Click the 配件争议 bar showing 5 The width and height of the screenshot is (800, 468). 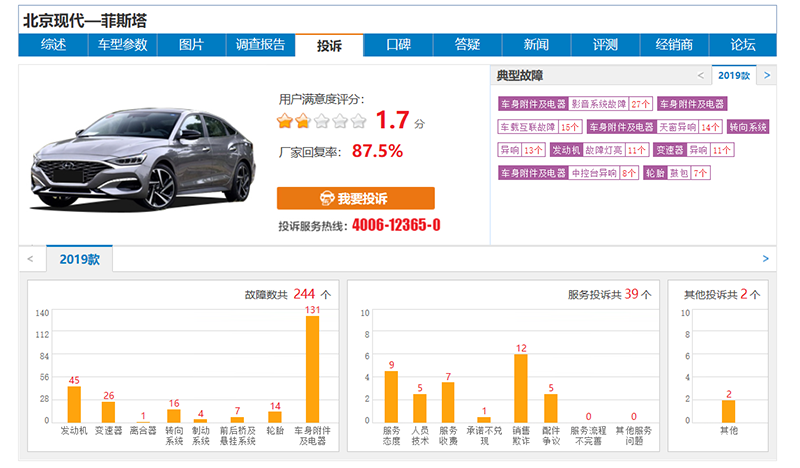pos(551,408)
